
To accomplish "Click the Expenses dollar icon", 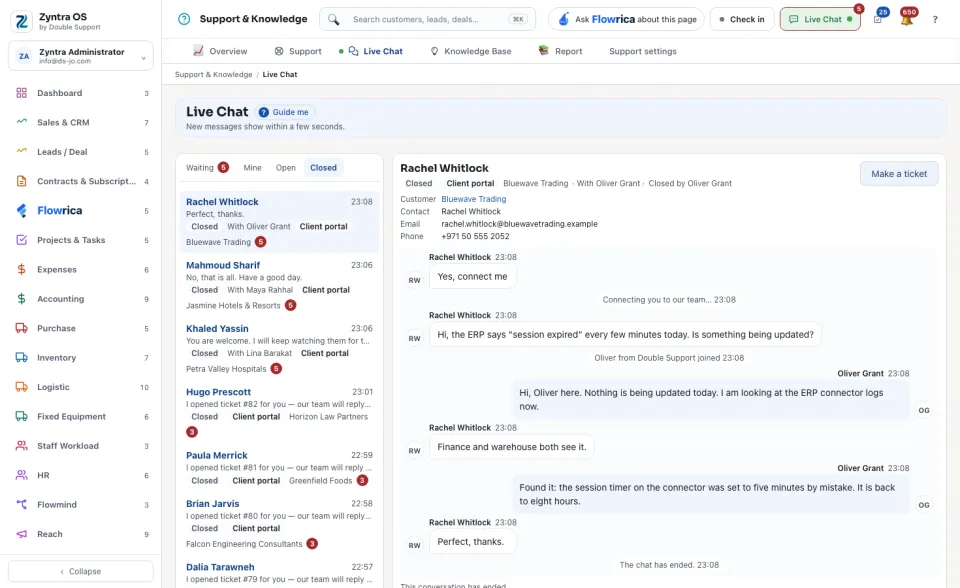I will point(21,270).
